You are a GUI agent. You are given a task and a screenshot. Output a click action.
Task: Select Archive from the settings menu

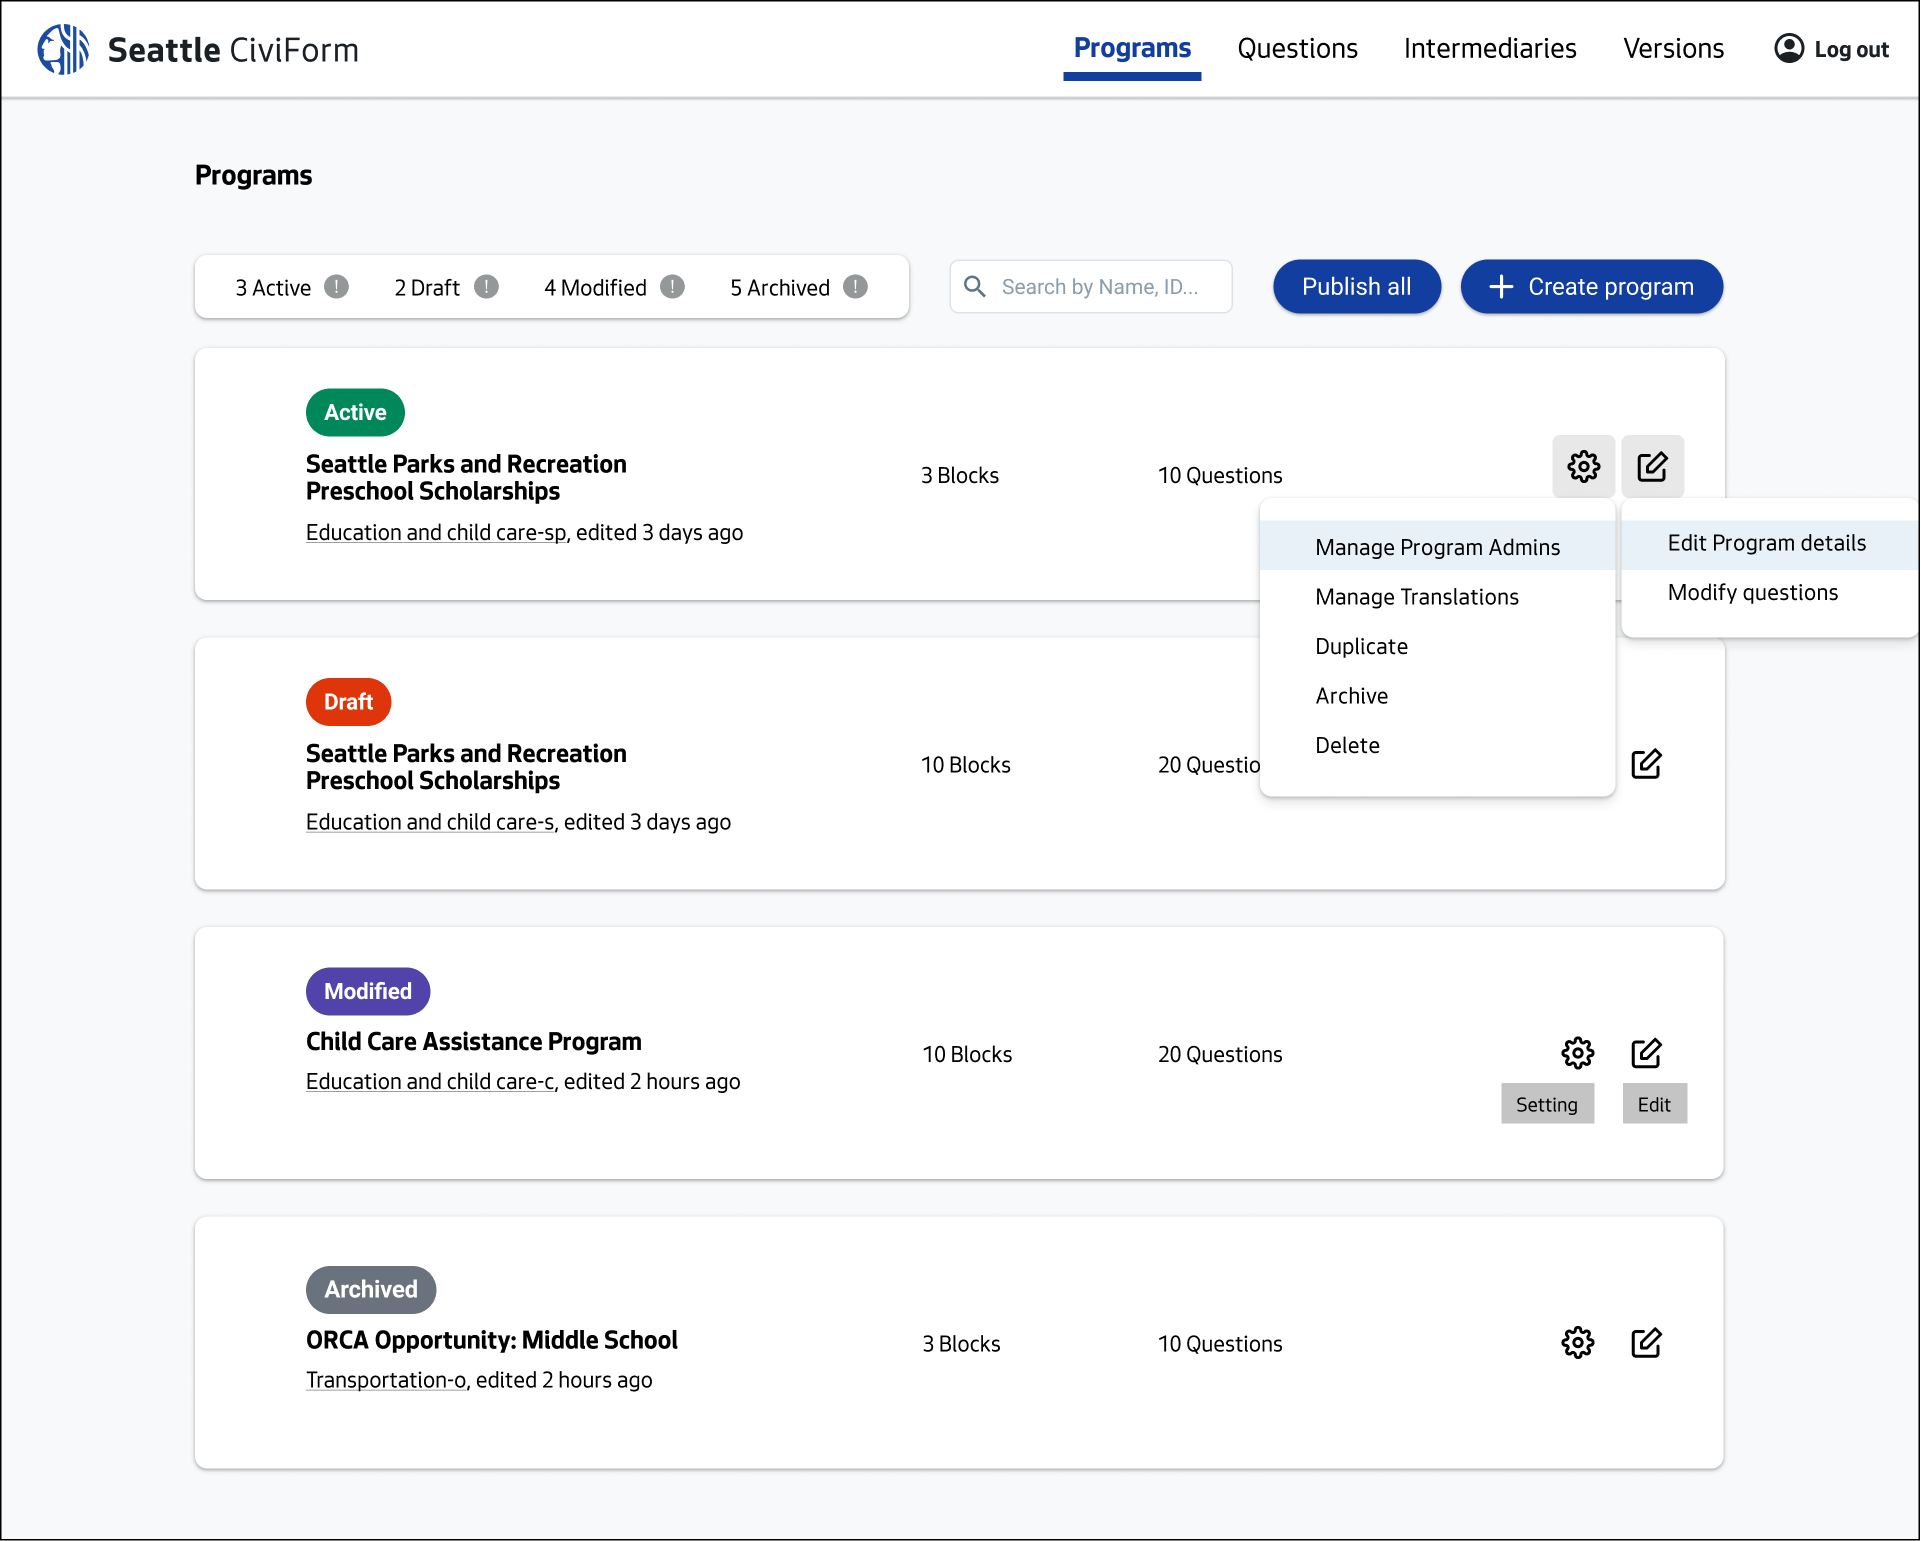coord(1351,695)
